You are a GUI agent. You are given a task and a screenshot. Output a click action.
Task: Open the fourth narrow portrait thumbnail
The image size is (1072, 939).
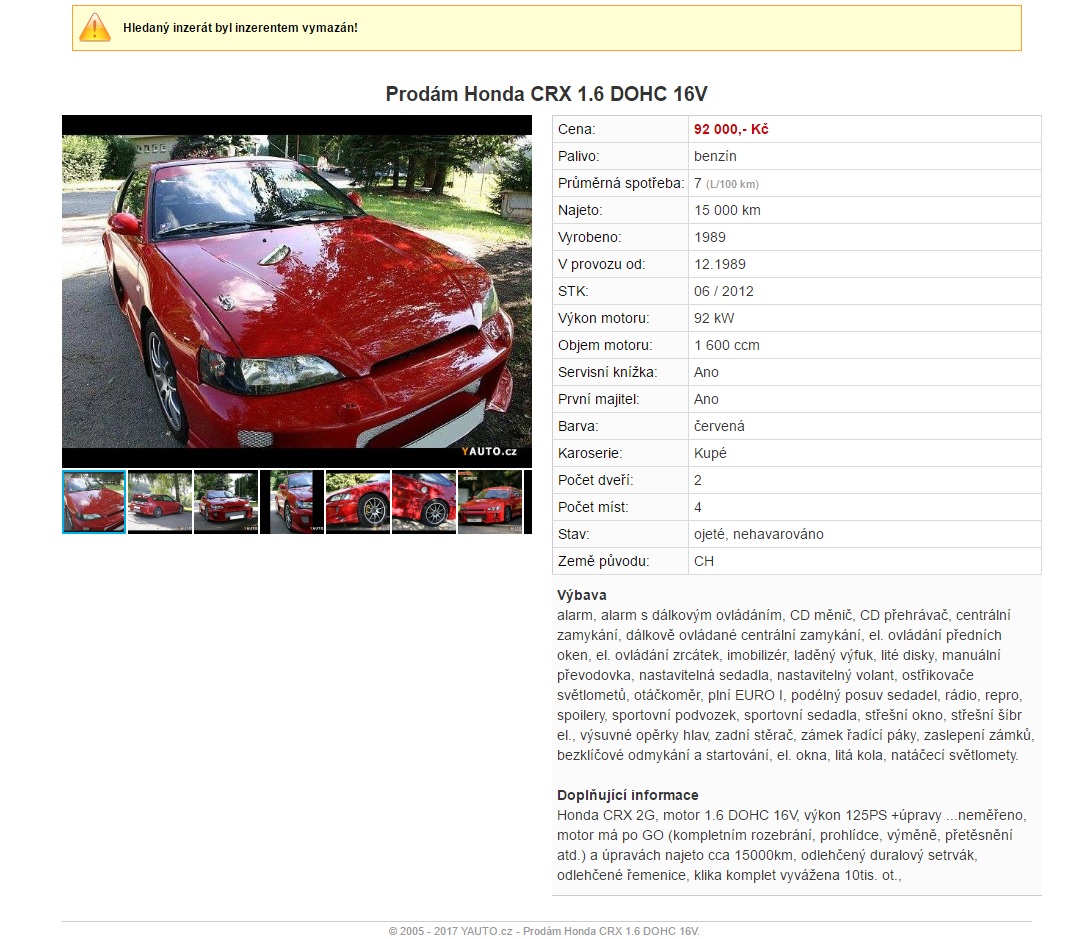click(292, 502)
